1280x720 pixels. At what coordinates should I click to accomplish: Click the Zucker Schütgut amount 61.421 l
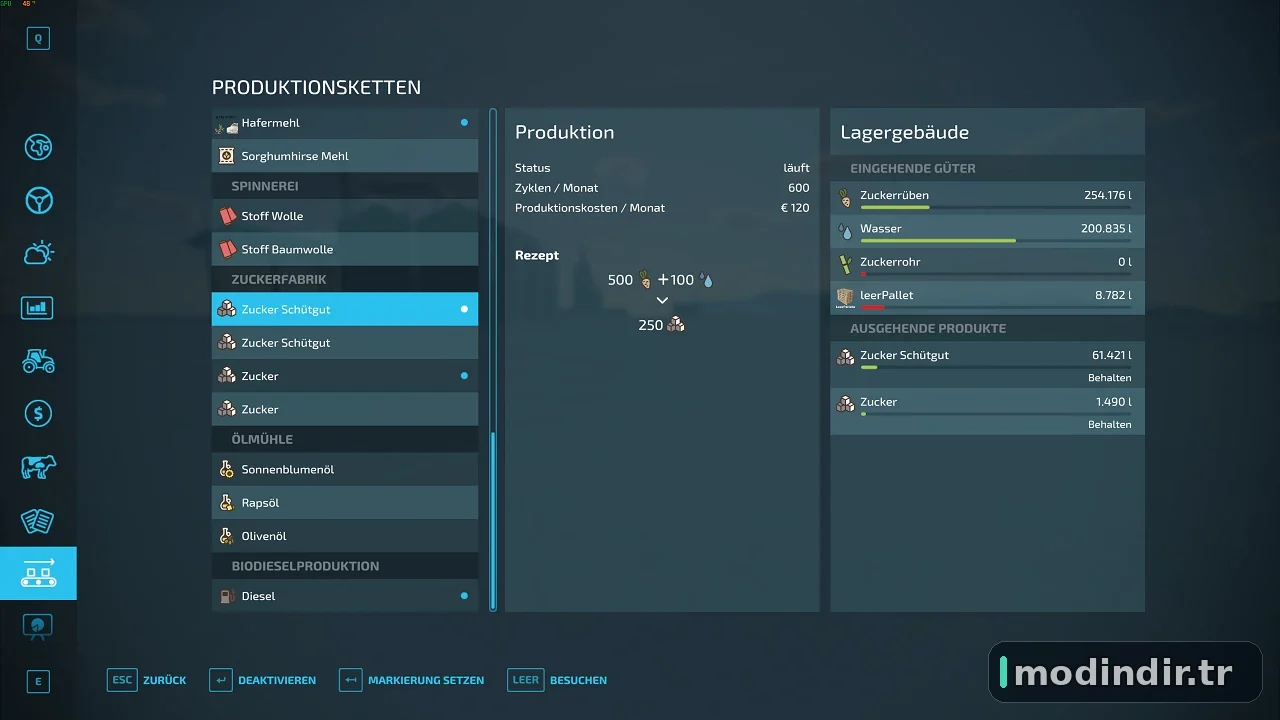pos(1112,355)
